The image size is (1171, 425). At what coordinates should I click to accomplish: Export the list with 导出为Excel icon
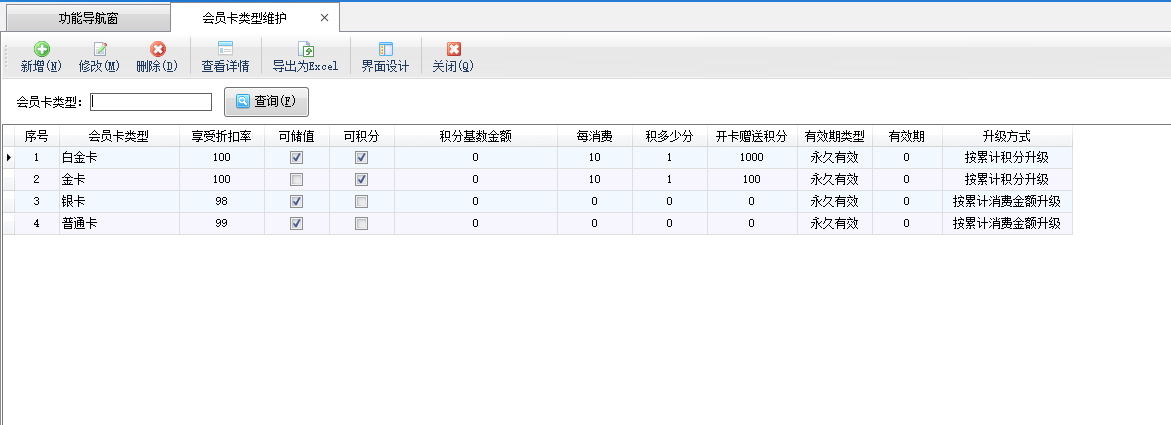click(306, 50)
